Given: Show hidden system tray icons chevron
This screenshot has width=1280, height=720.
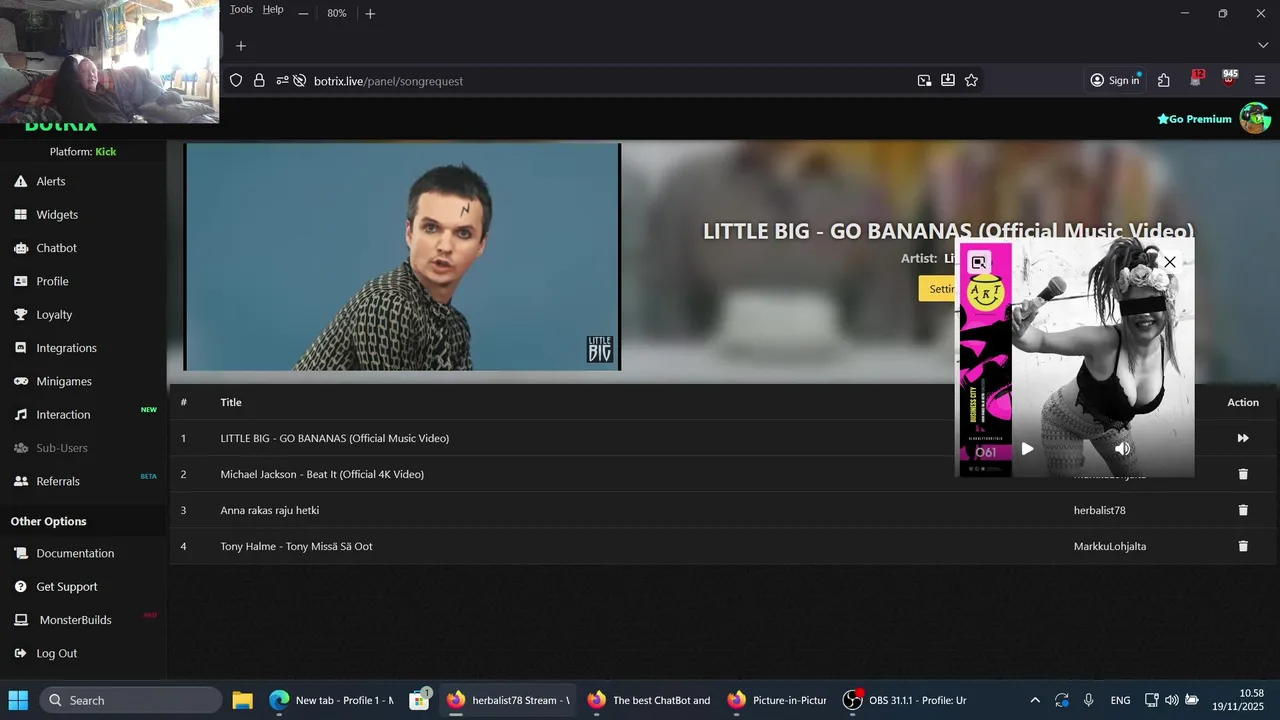Looking at the screenshot, I should click(1035, 700).
